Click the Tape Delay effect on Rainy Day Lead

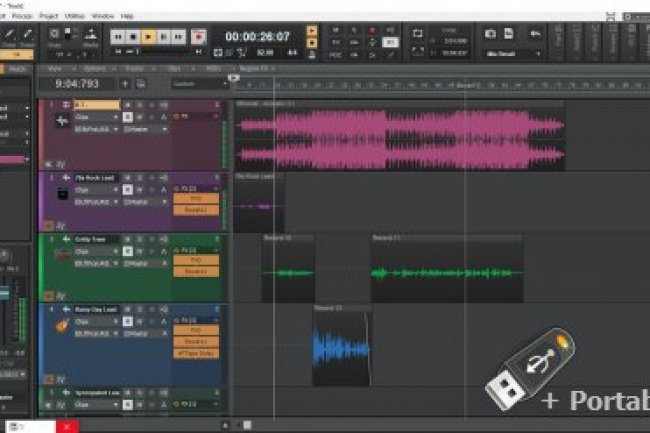click(195, 353)
